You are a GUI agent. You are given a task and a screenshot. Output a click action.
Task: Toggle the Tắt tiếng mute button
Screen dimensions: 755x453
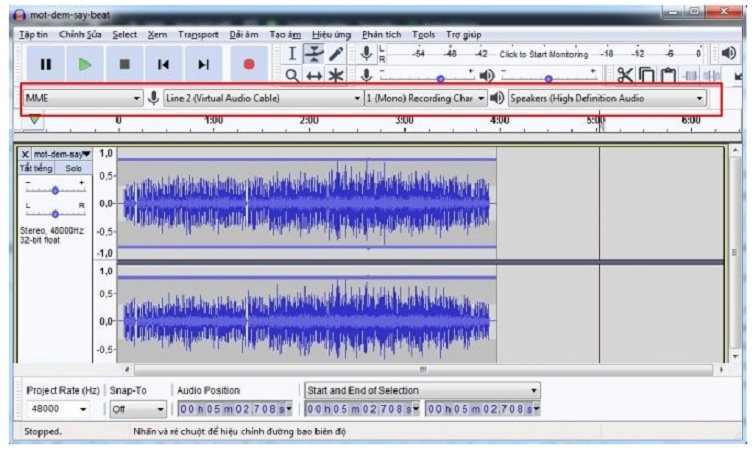[x=36, y=168]
